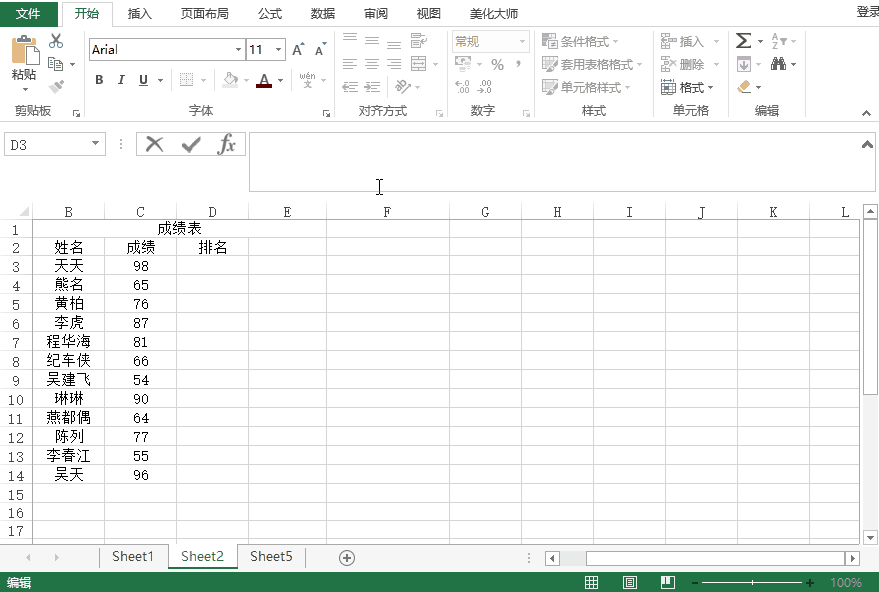Screen dimensions: 879x592
Task: Cancel the entry with the formula bar X
Action: pos(154,145)
